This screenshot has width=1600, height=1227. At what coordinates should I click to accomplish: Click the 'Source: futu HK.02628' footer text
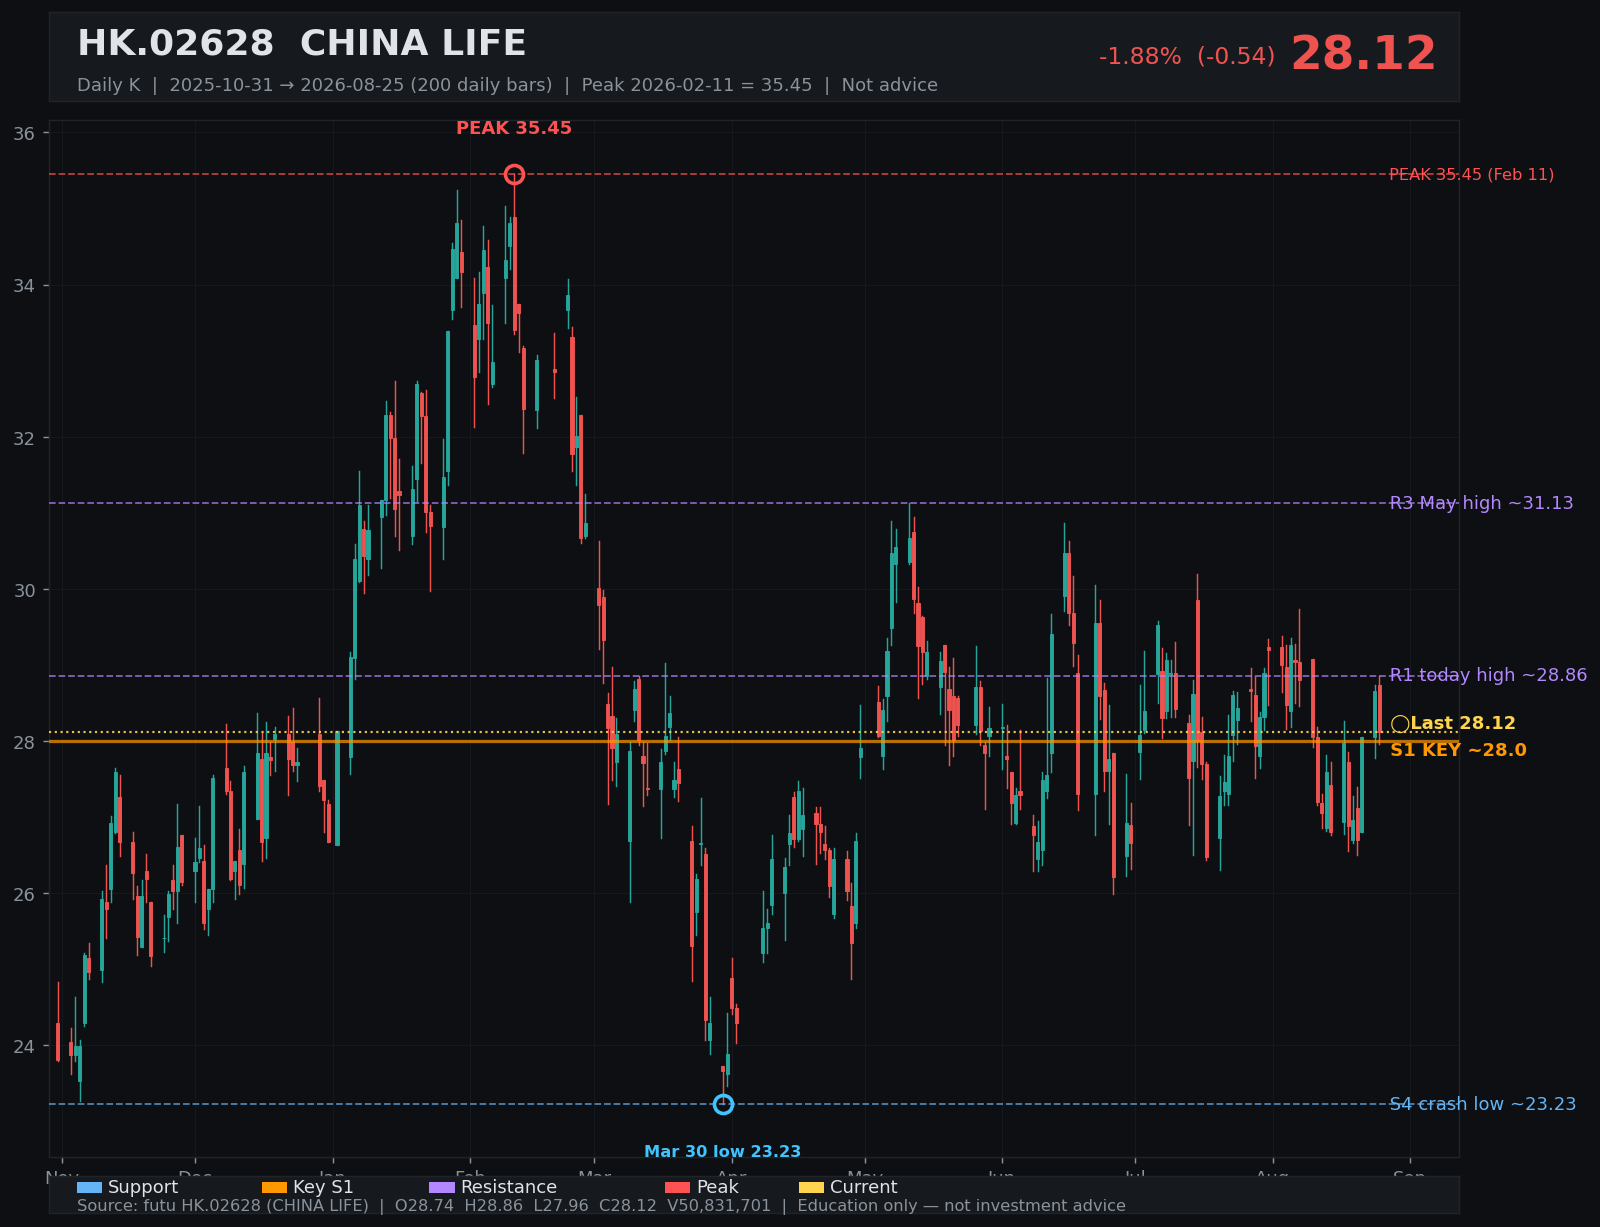[601, 1206]
